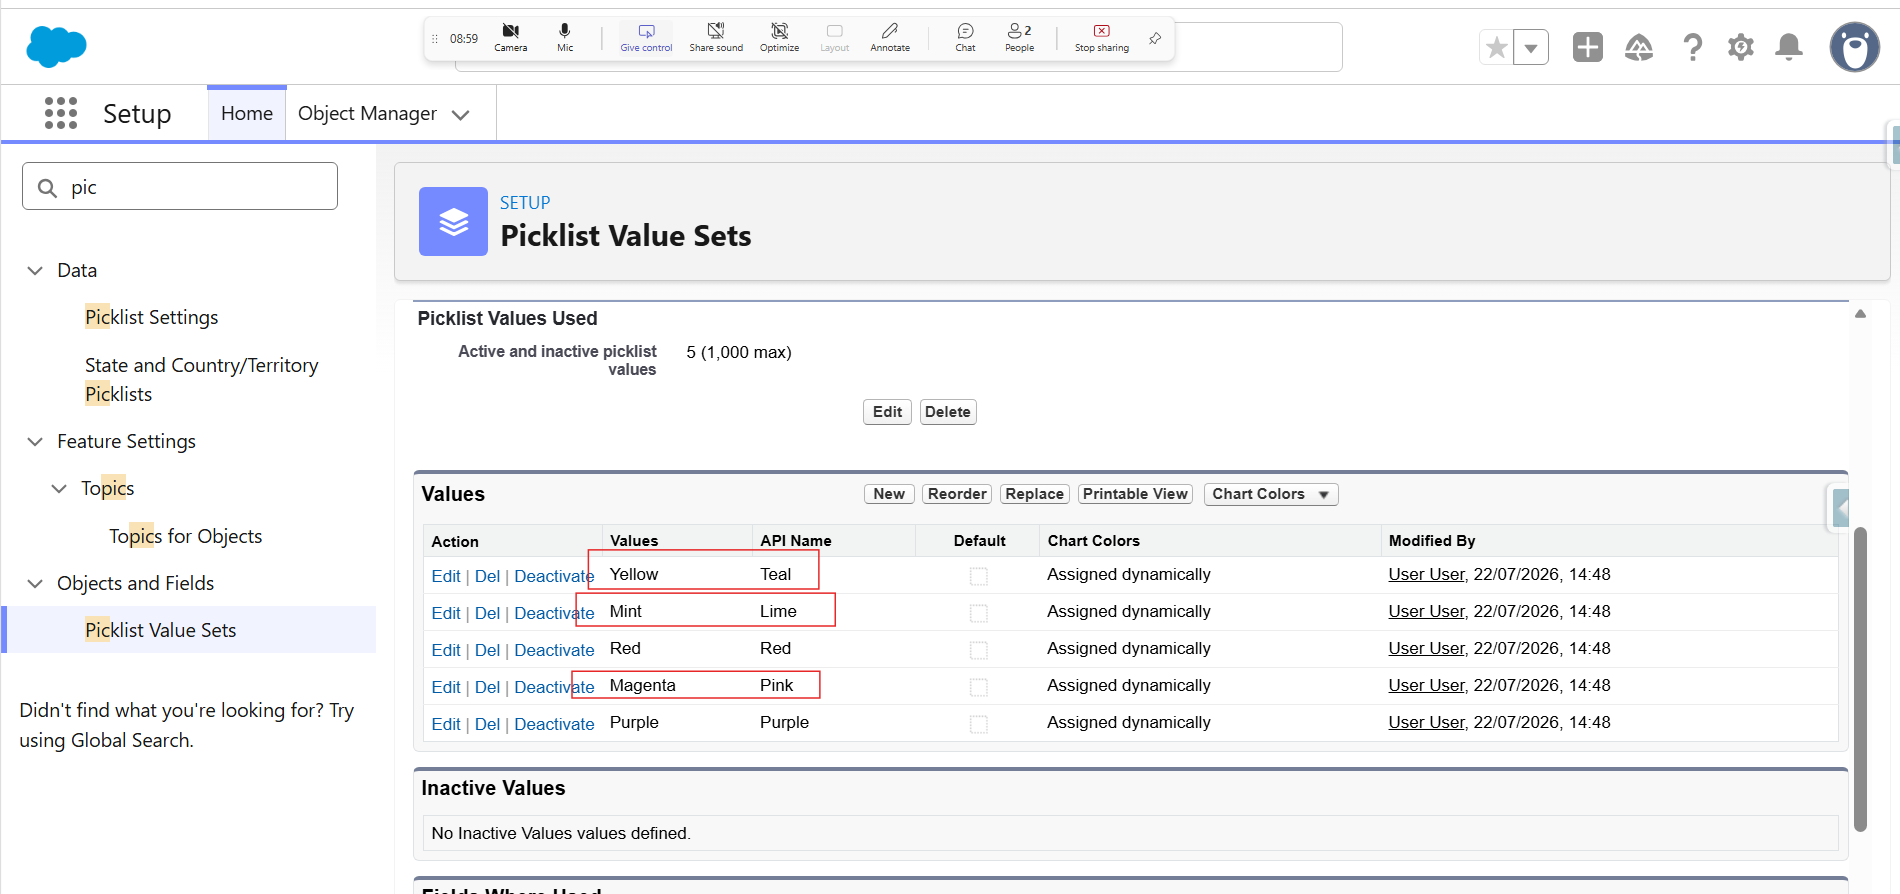Open the Object Manager tab dropdown chevron
The height and width of the screenshot is (894, 1900).
tap(461, 115)
